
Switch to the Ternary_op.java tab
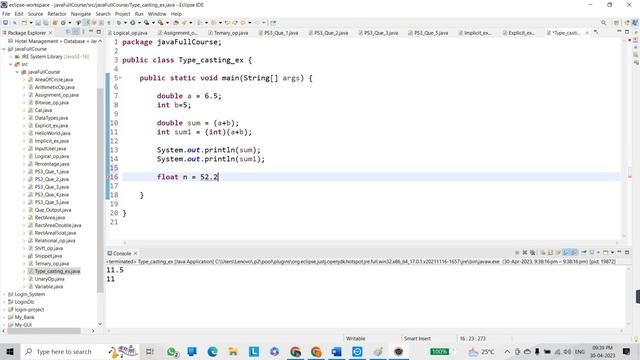[x=228, y=33]
